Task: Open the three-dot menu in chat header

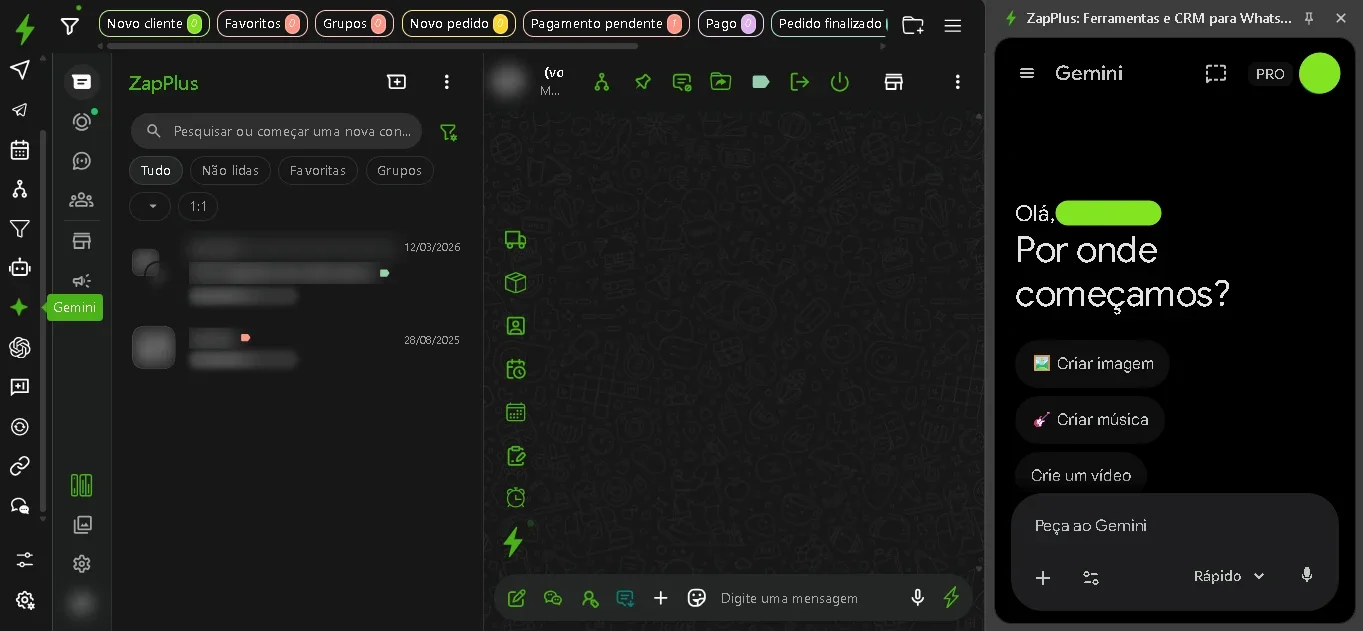Action: 958,82
